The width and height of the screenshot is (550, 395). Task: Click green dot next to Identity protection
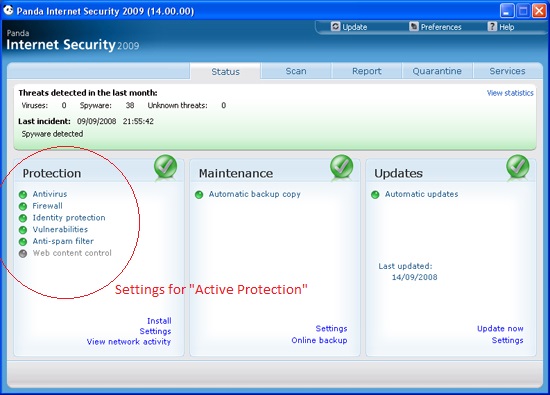23,218
